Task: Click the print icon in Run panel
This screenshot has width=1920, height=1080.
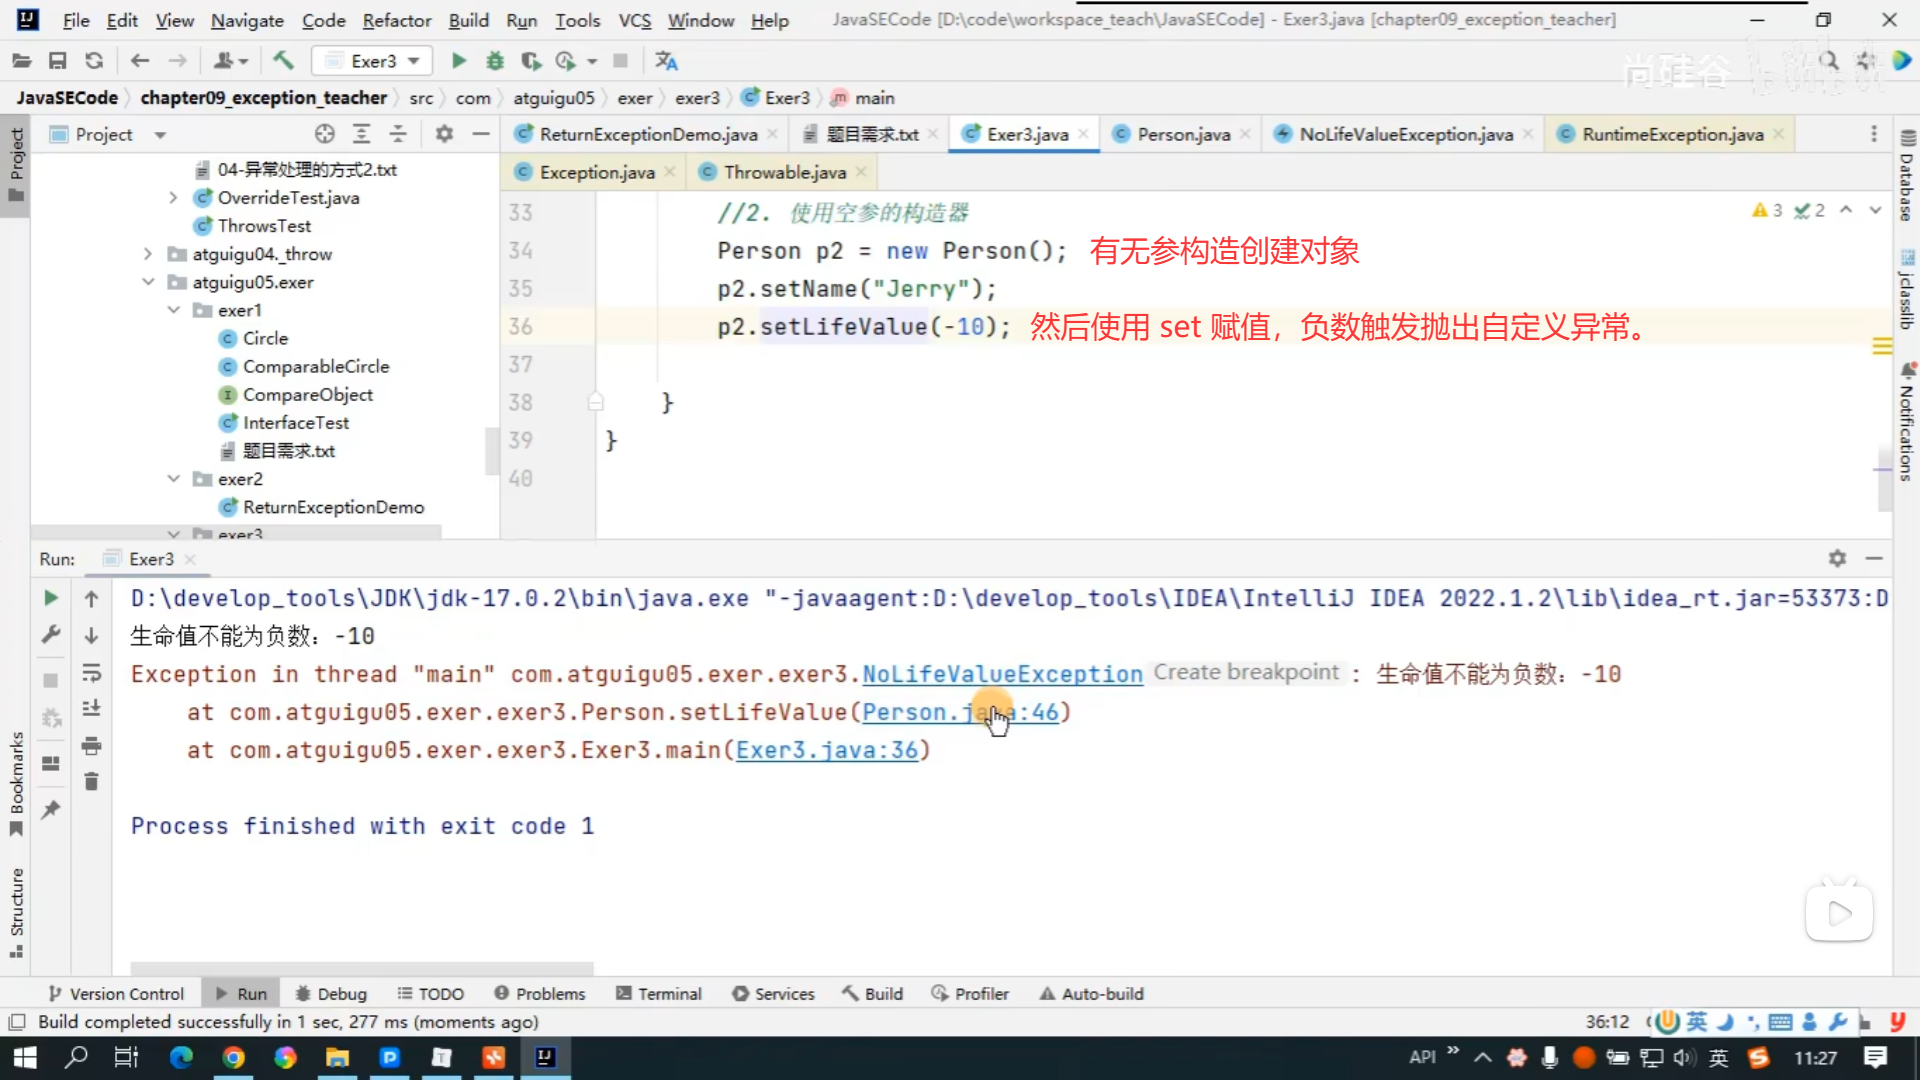Action: tap(91, 746)
